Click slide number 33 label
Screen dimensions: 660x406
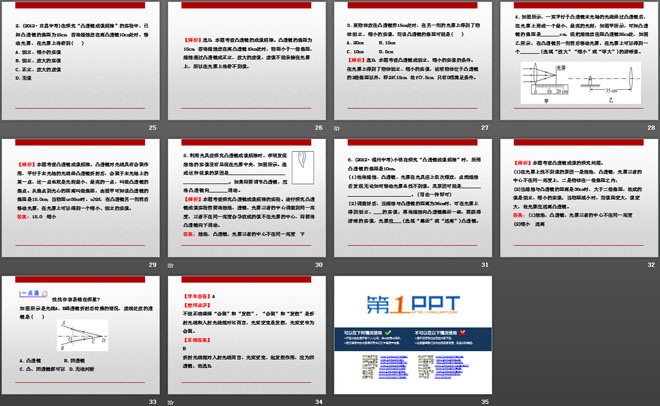152,402
